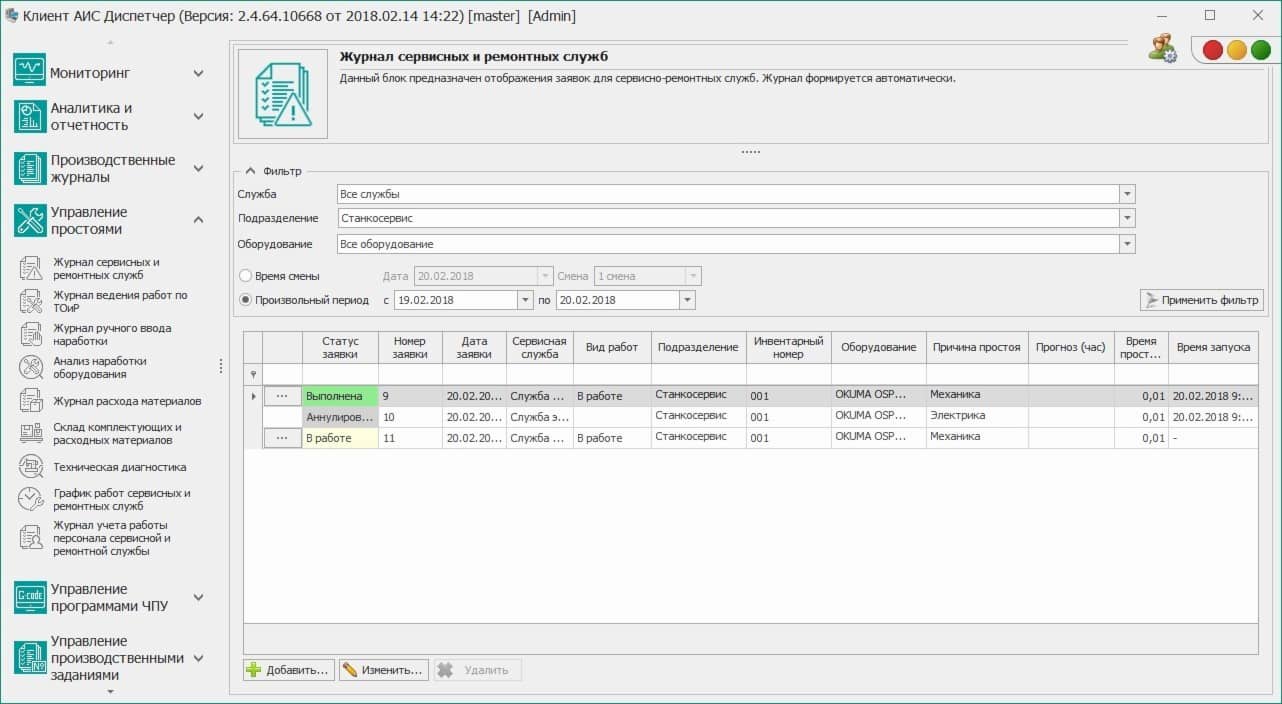Open the Оборудование dropdown
This screenshot has width=1282, height=704.
coord(1127,244)
